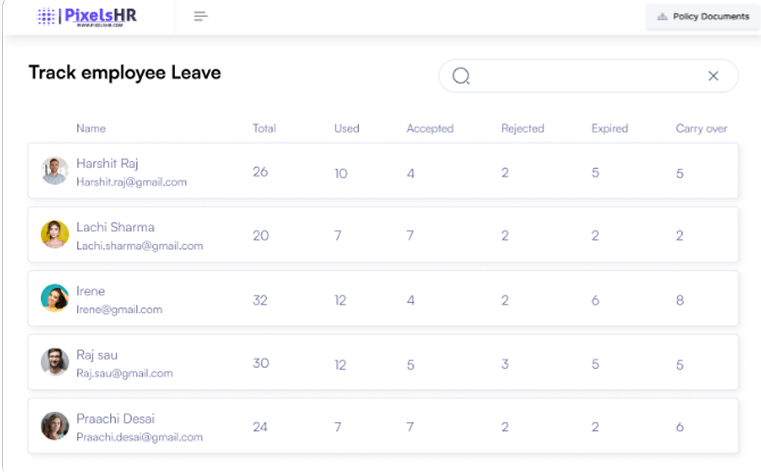Click Praachi Desai's profile avatar
The image size is (761, 473).
click(55, 426)
